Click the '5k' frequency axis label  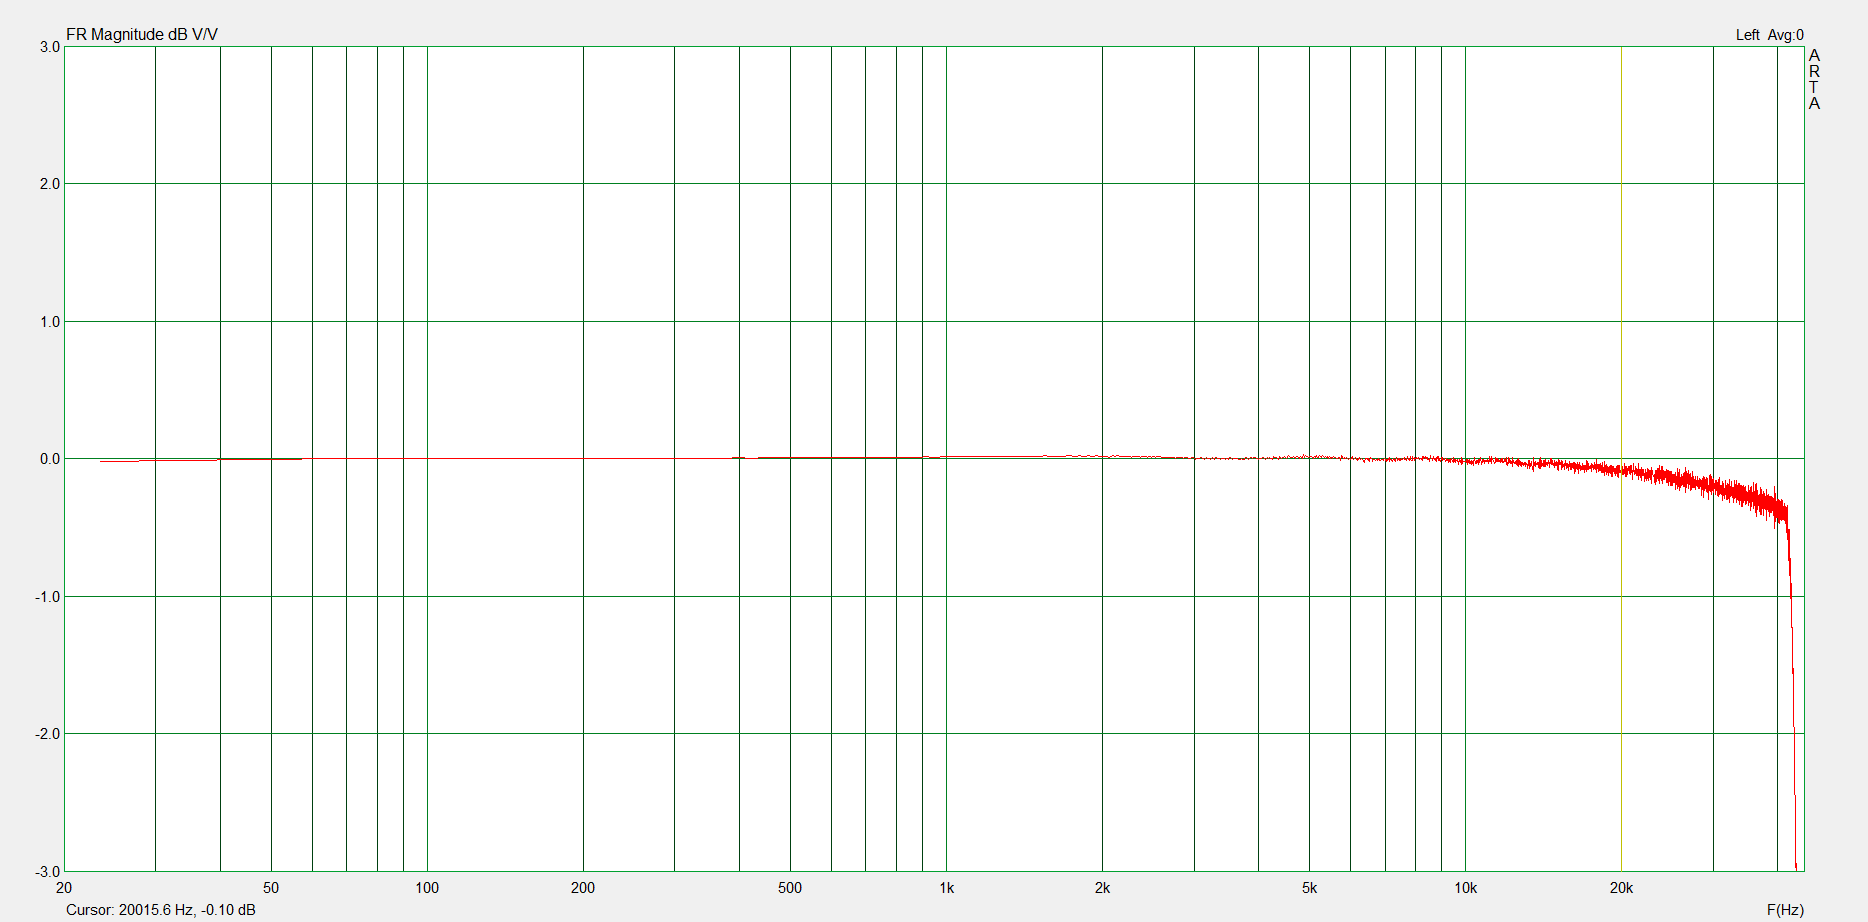1309,888
